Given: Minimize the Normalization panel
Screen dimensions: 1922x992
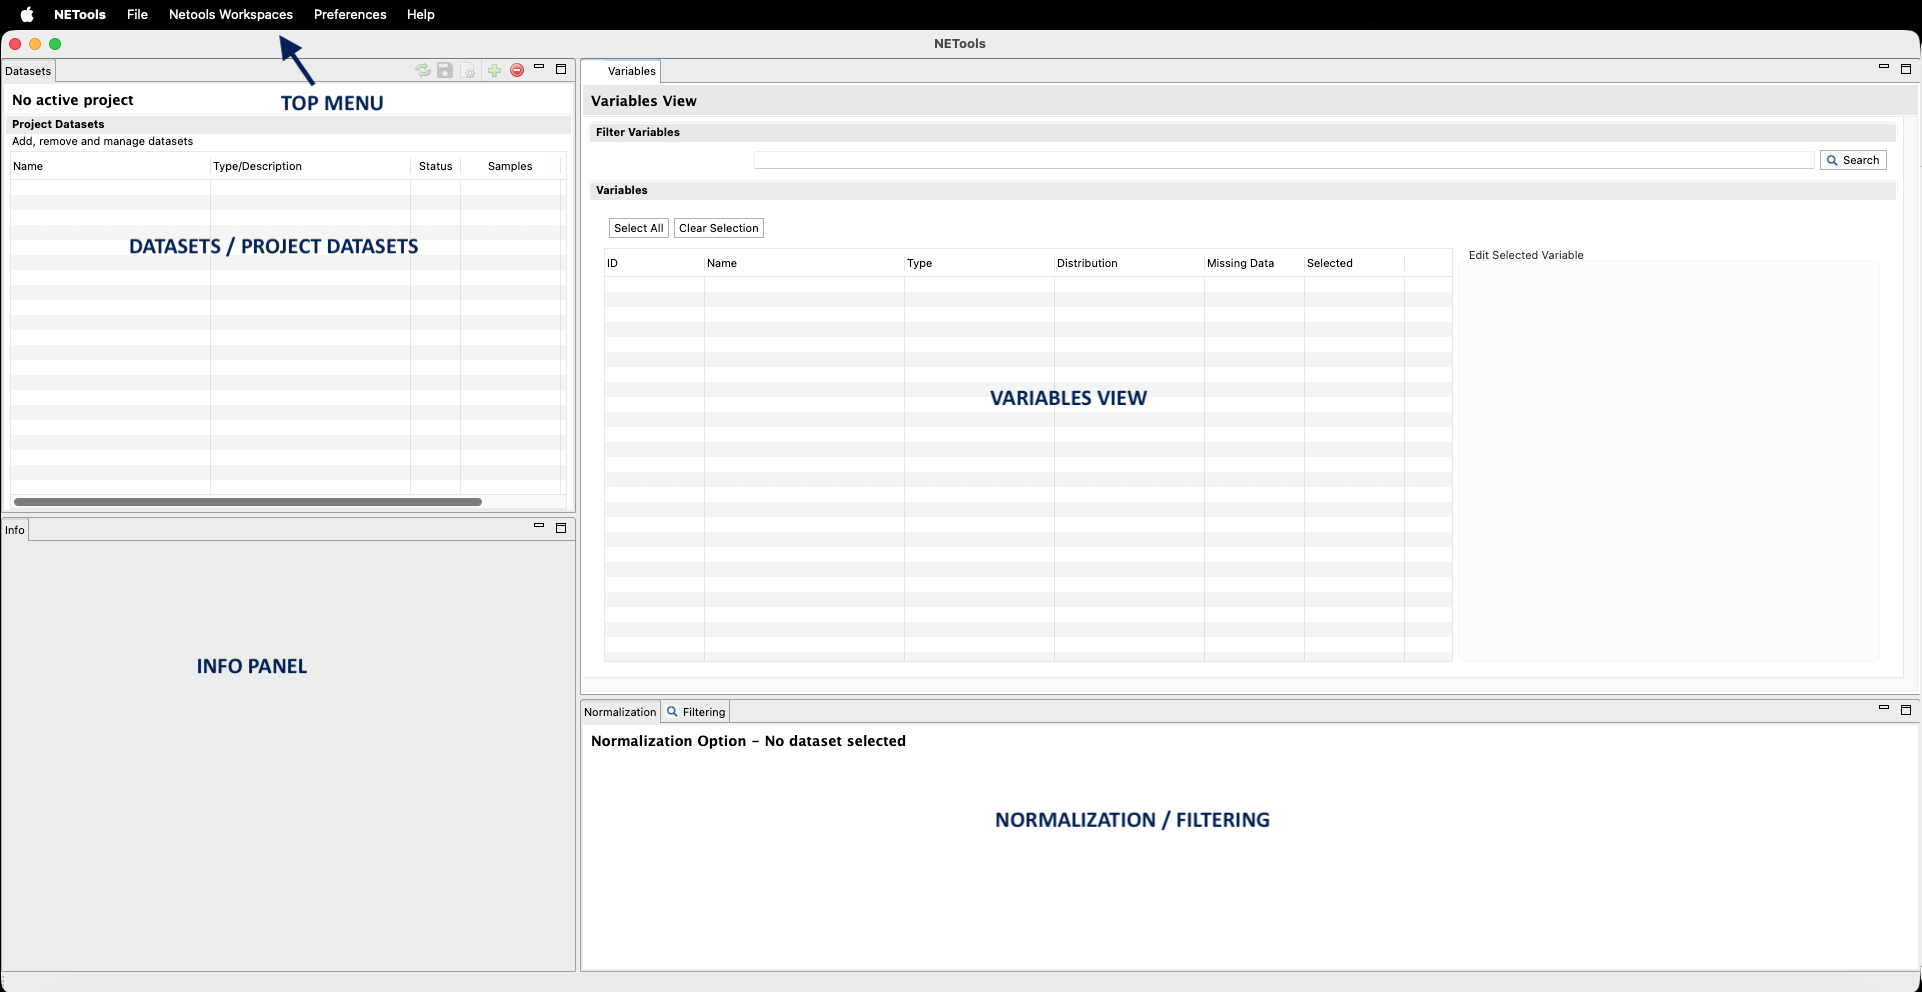Looking at the screenshot, I should (x=1884, y=709).
